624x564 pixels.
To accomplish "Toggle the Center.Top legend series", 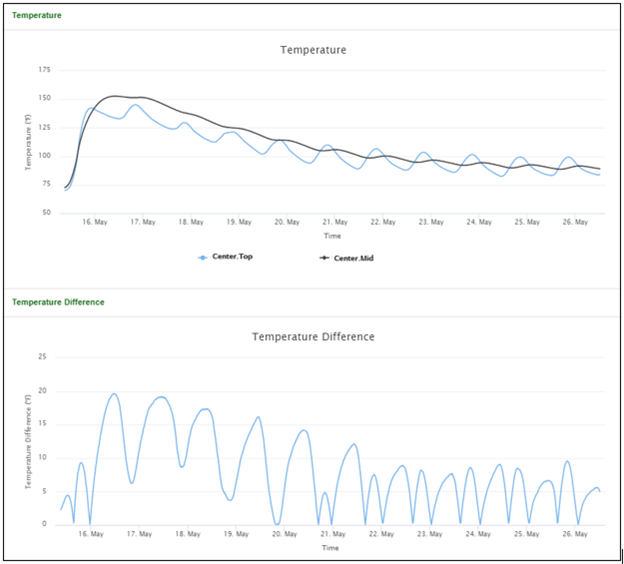I will pos(225,257).
